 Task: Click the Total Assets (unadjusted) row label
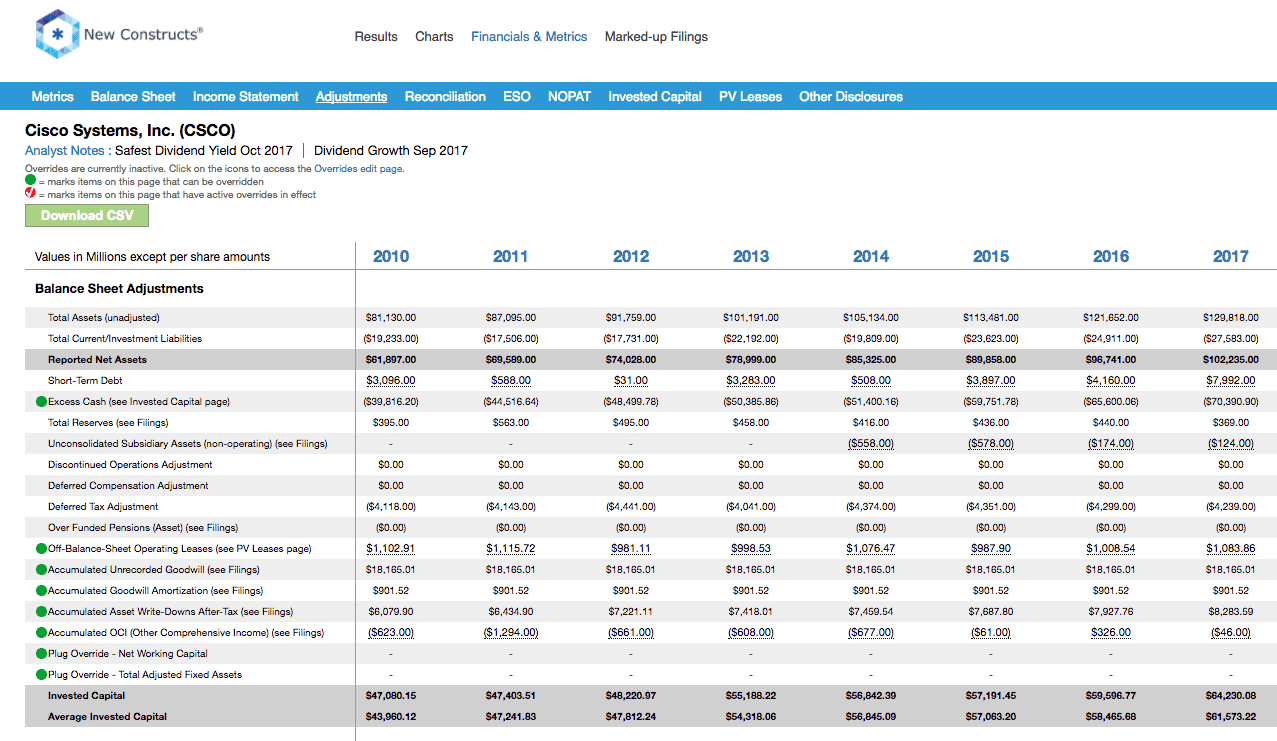(104, 318)
